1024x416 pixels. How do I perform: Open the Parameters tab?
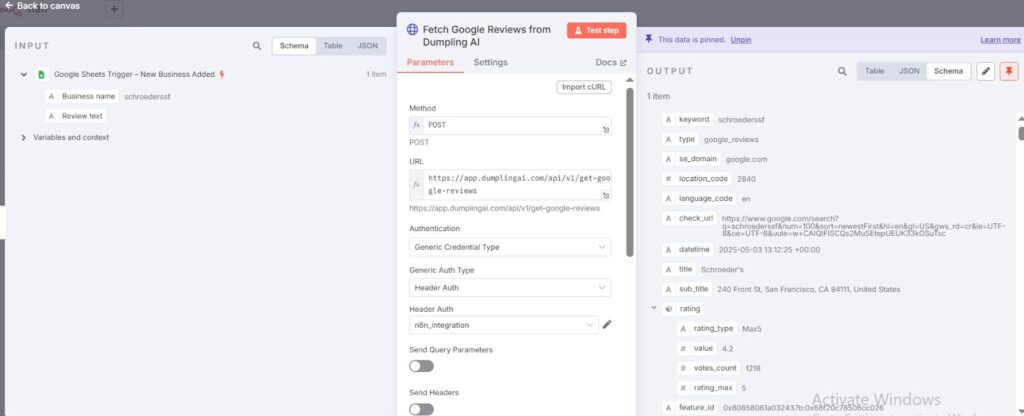(x=430, y=63)
